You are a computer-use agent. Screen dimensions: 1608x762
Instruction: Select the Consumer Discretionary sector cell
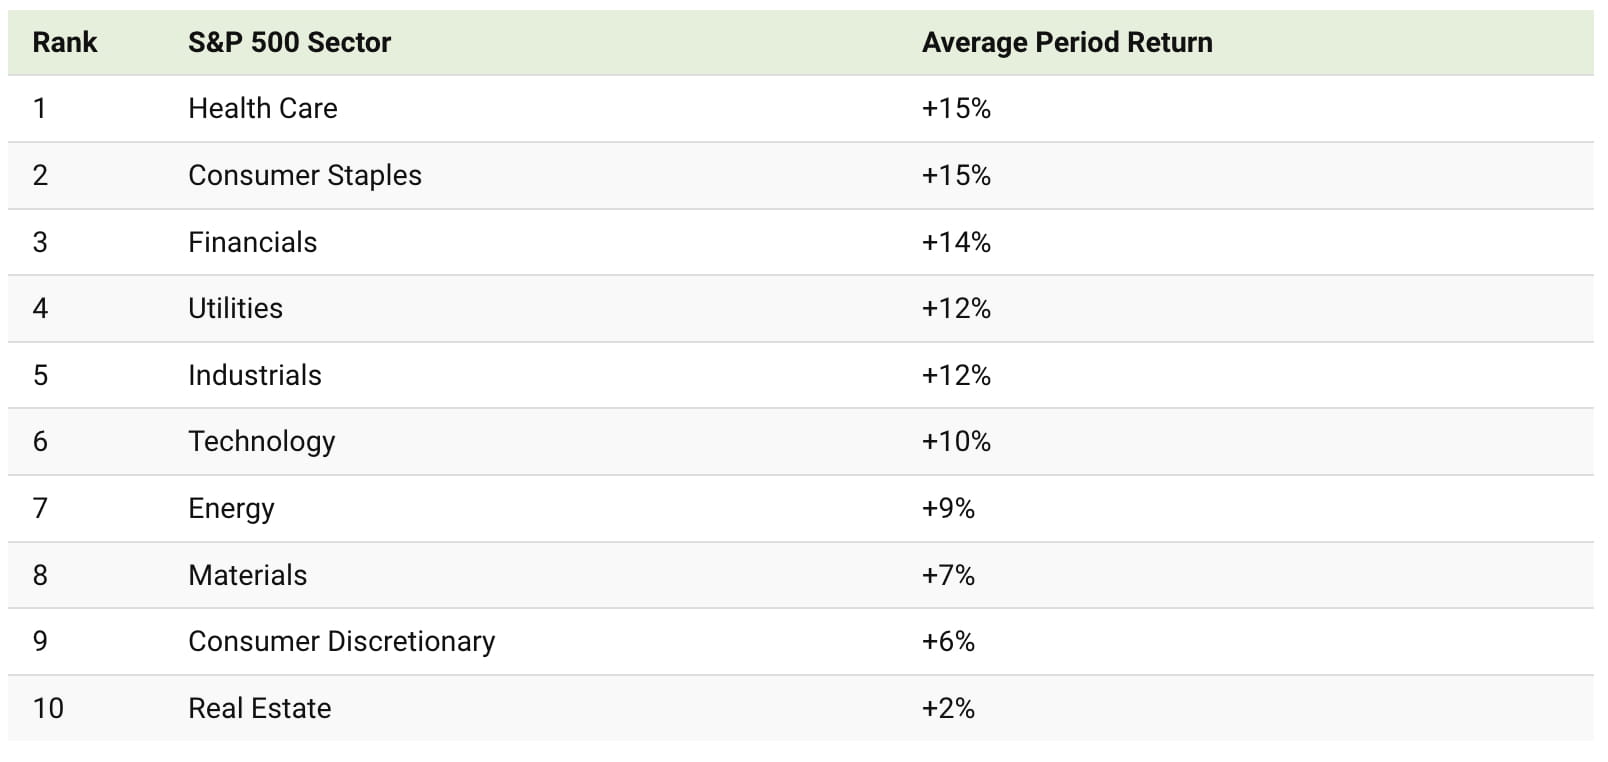(342, 641)
